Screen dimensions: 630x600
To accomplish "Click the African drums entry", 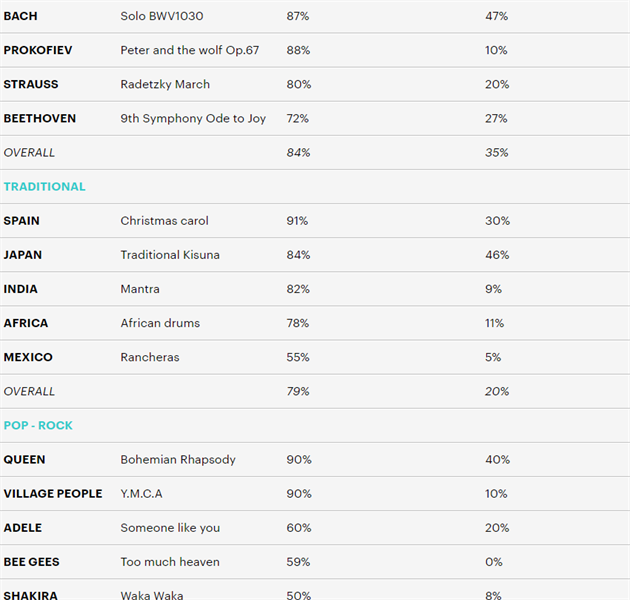I will coord(160,323).
